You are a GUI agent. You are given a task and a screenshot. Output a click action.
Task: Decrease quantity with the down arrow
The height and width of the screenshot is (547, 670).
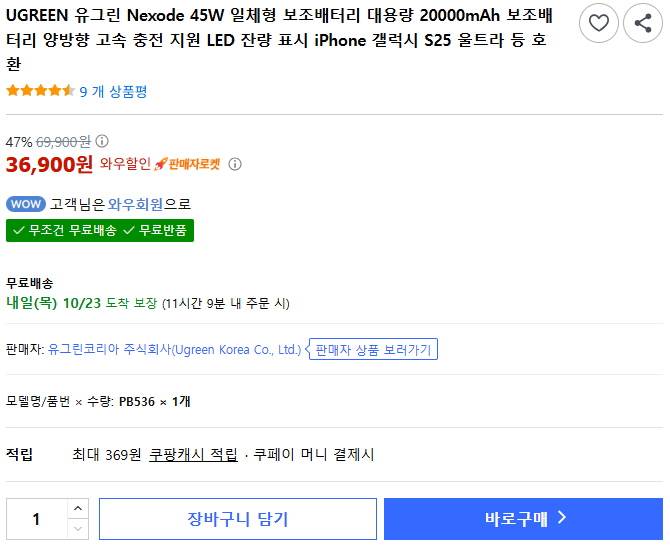(78, 529)
